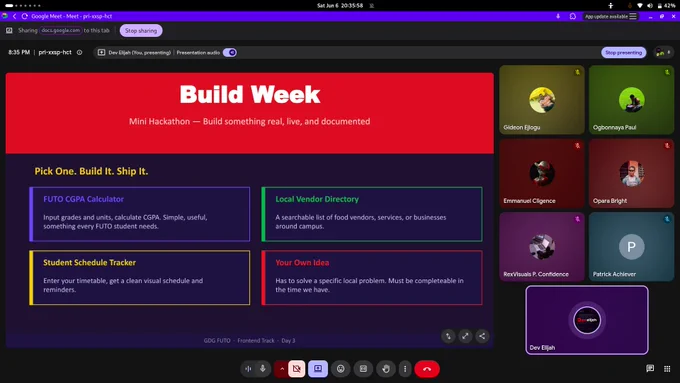Send a reaction emoji
680x383 pixels.
(341, 369)
